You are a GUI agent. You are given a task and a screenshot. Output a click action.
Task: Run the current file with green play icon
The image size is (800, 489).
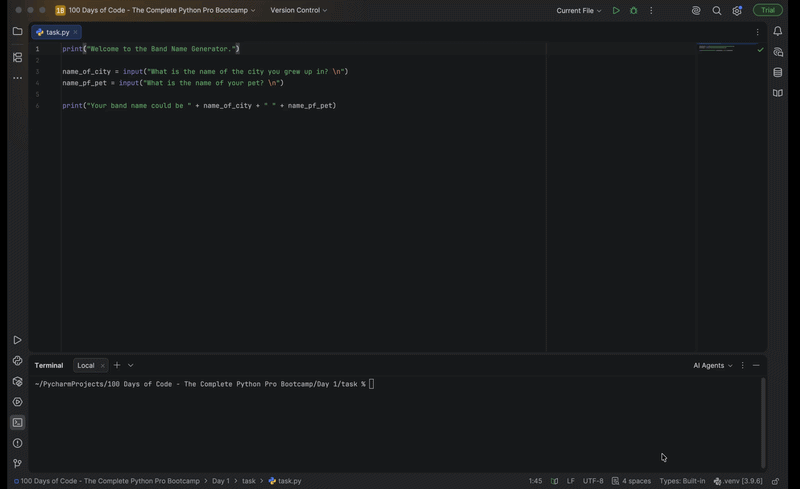[616, 10]
